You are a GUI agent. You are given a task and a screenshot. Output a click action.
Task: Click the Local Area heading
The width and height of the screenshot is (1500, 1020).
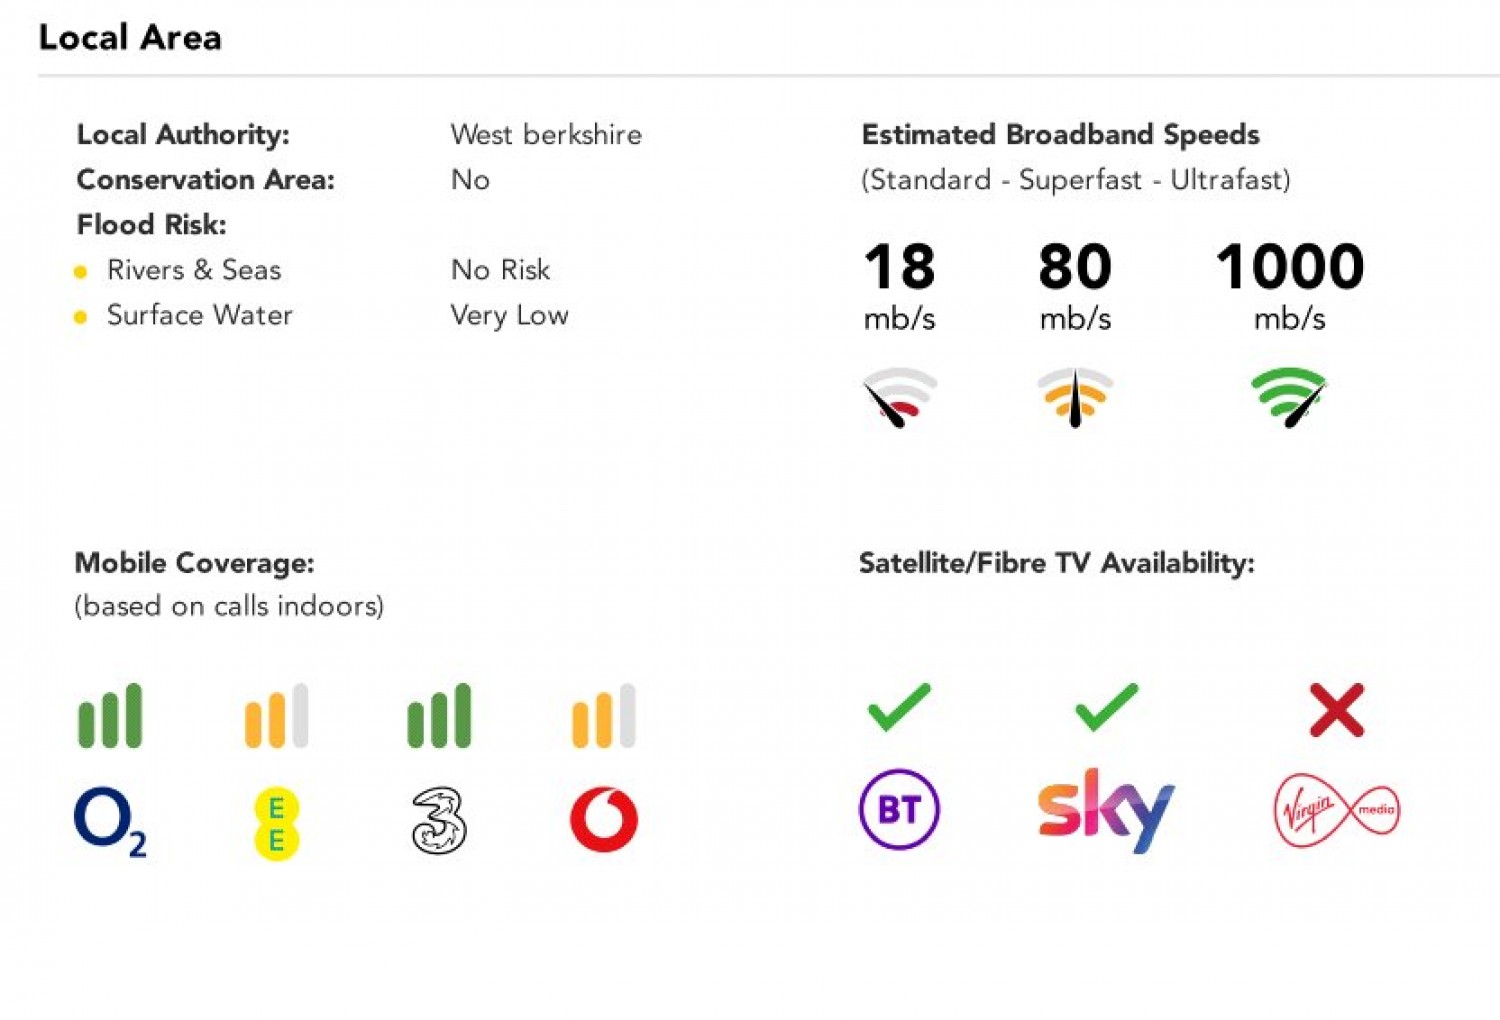point(130,38)
